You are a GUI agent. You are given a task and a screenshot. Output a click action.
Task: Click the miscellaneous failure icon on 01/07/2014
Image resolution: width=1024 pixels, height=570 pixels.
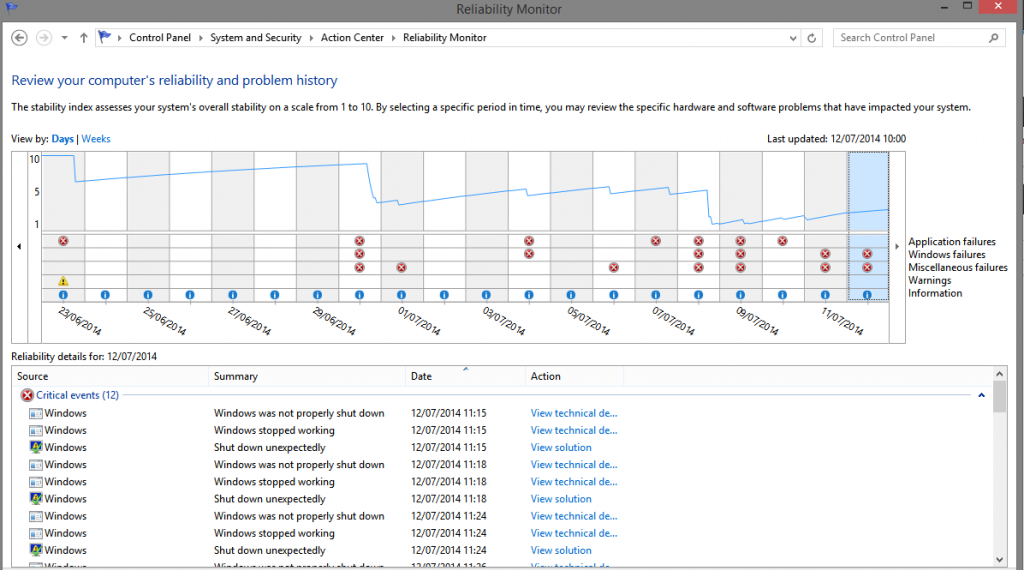click(402, 267)
